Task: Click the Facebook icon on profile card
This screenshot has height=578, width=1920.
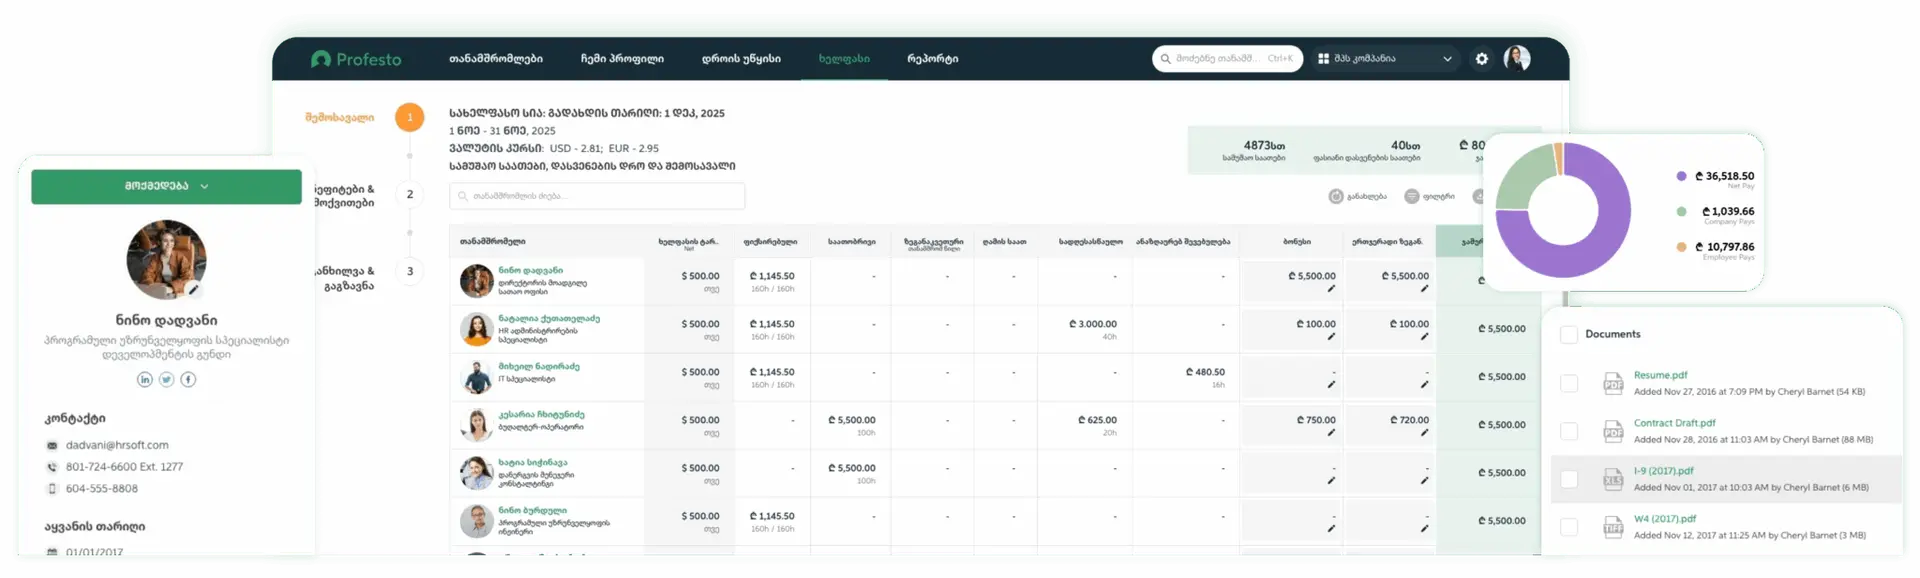Action: coord(188,379)
